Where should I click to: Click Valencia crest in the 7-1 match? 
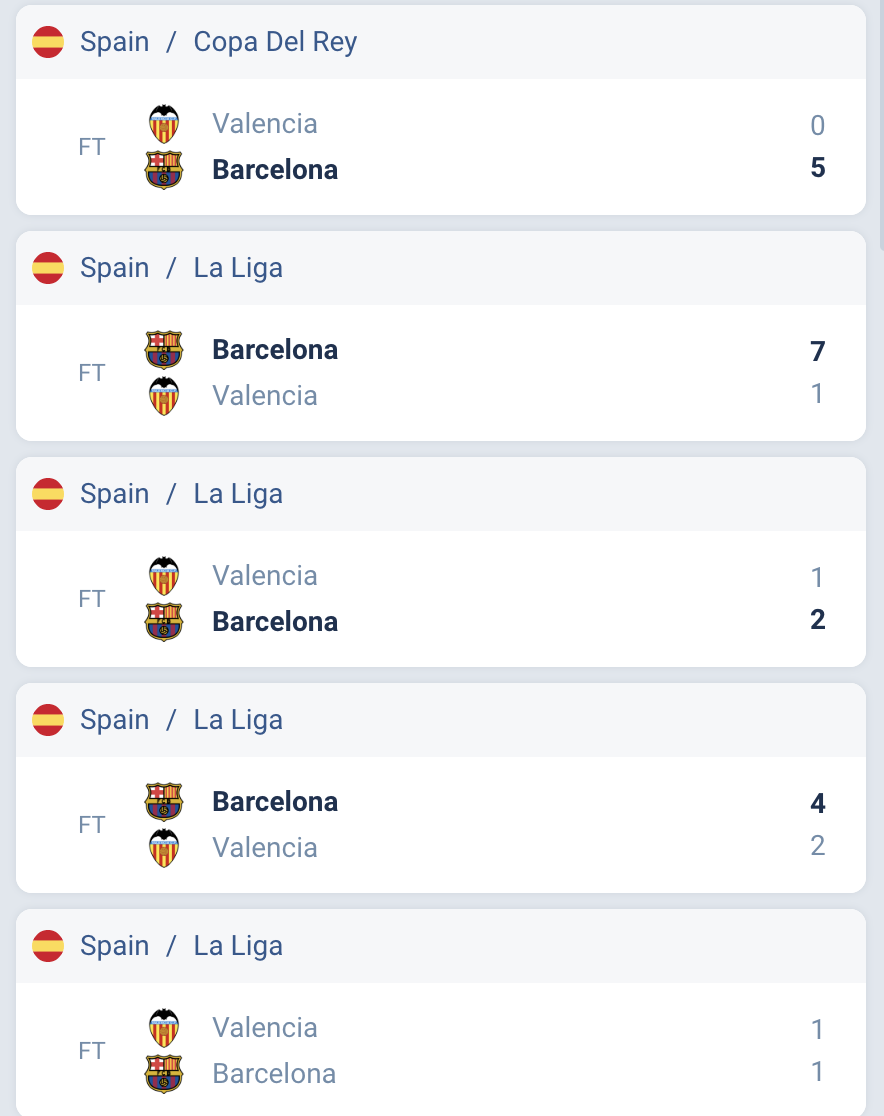164,396
